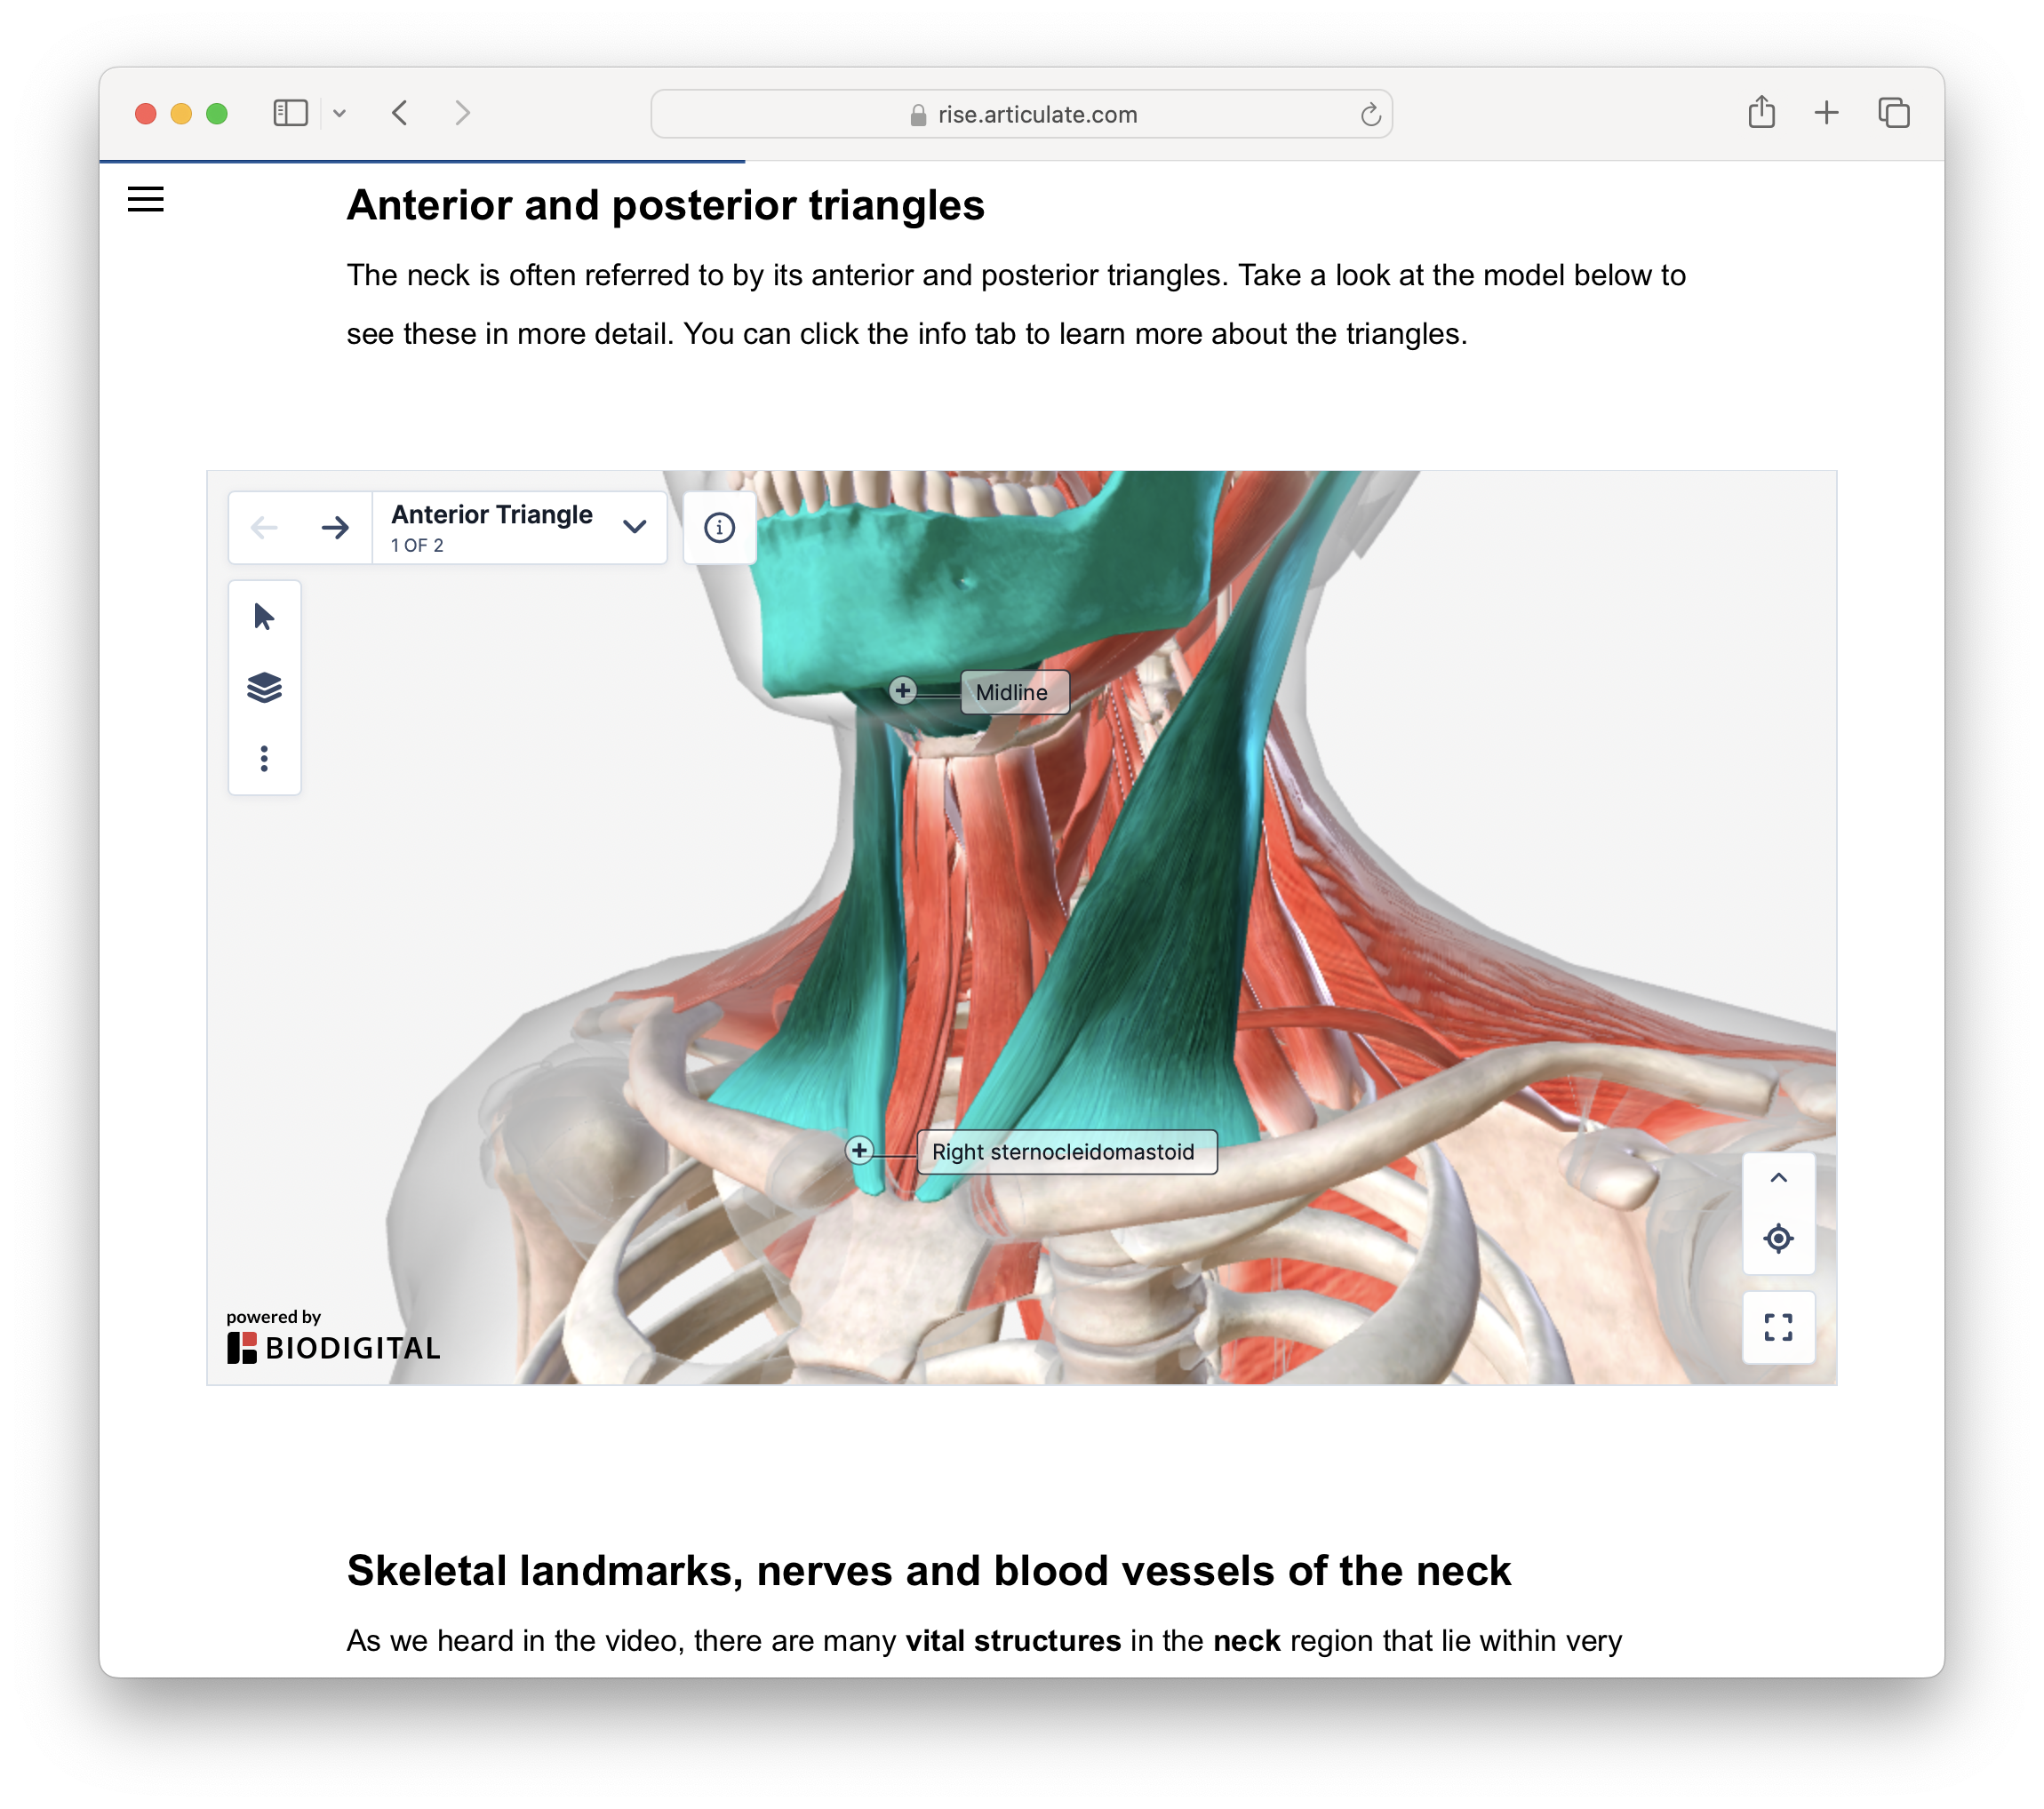Click the disabled previous chapter arrow
2044x1809 pixels.
(x=264, y=527)
